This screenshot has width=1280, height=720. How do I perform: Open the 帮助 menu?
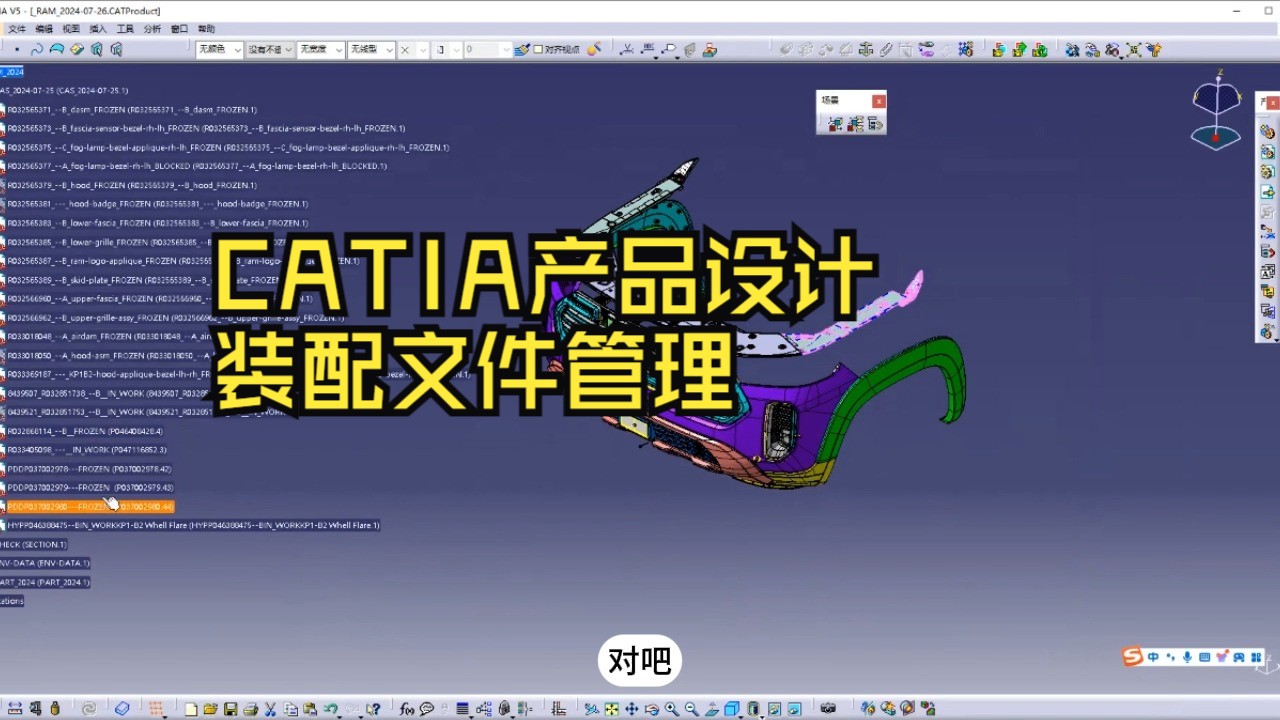click(x=206, y=29)
